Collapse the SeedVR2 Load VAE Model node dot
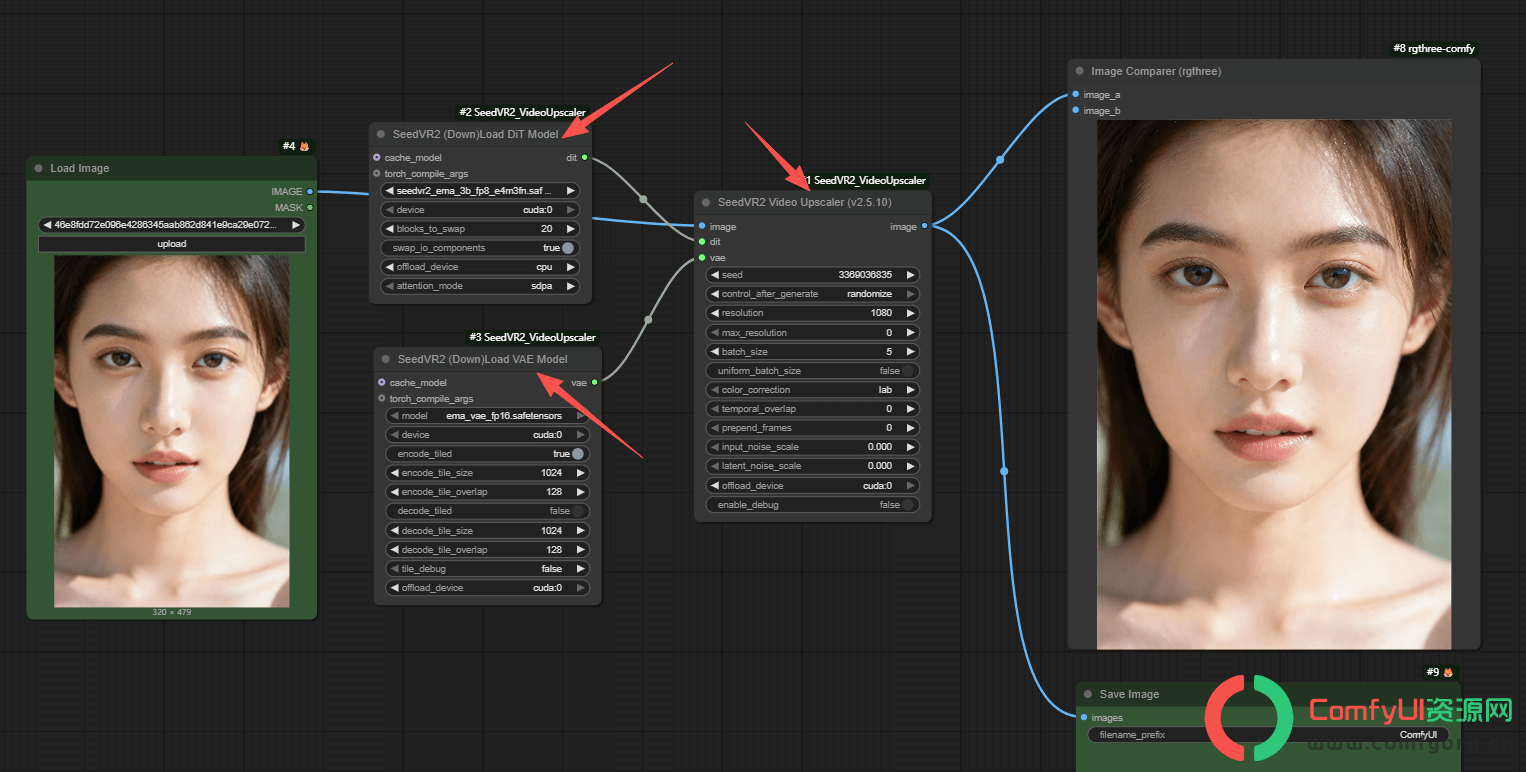Screen dimensions: 1526x772 point(386,359)
